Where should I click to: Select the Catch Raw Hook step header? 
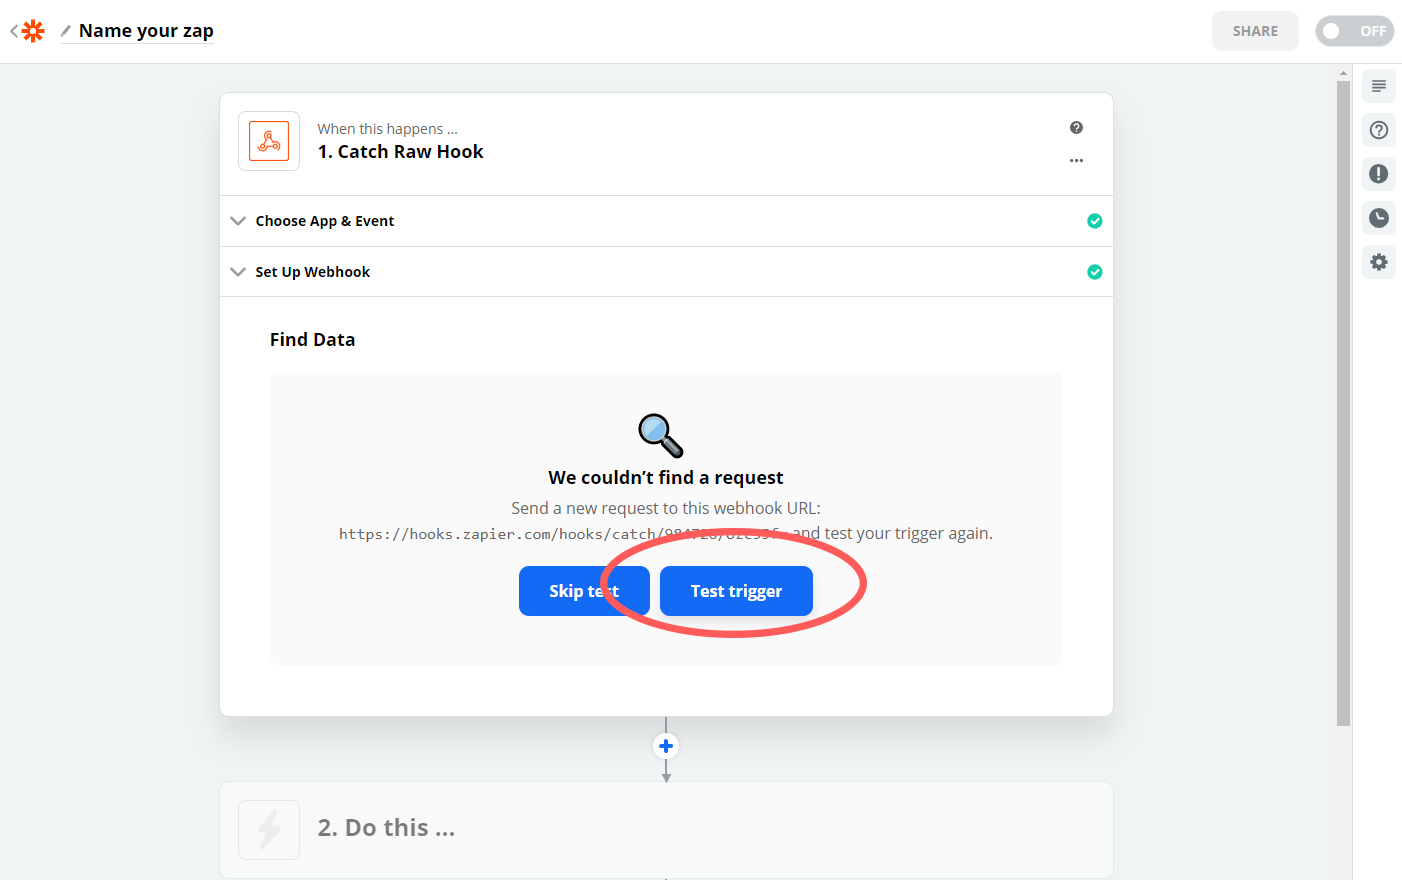point(400,151)
